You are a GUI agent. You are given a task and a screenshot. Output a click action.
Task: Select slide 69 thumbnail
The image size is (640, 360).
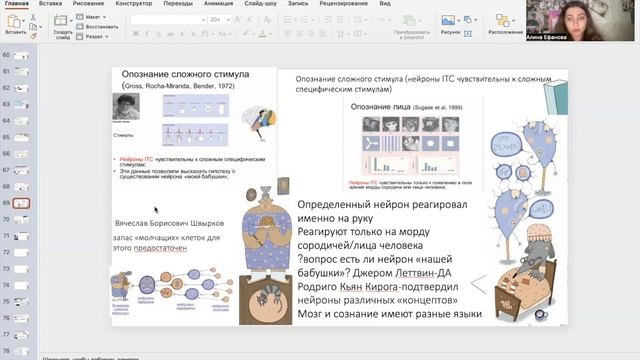[x=21, y=203]
